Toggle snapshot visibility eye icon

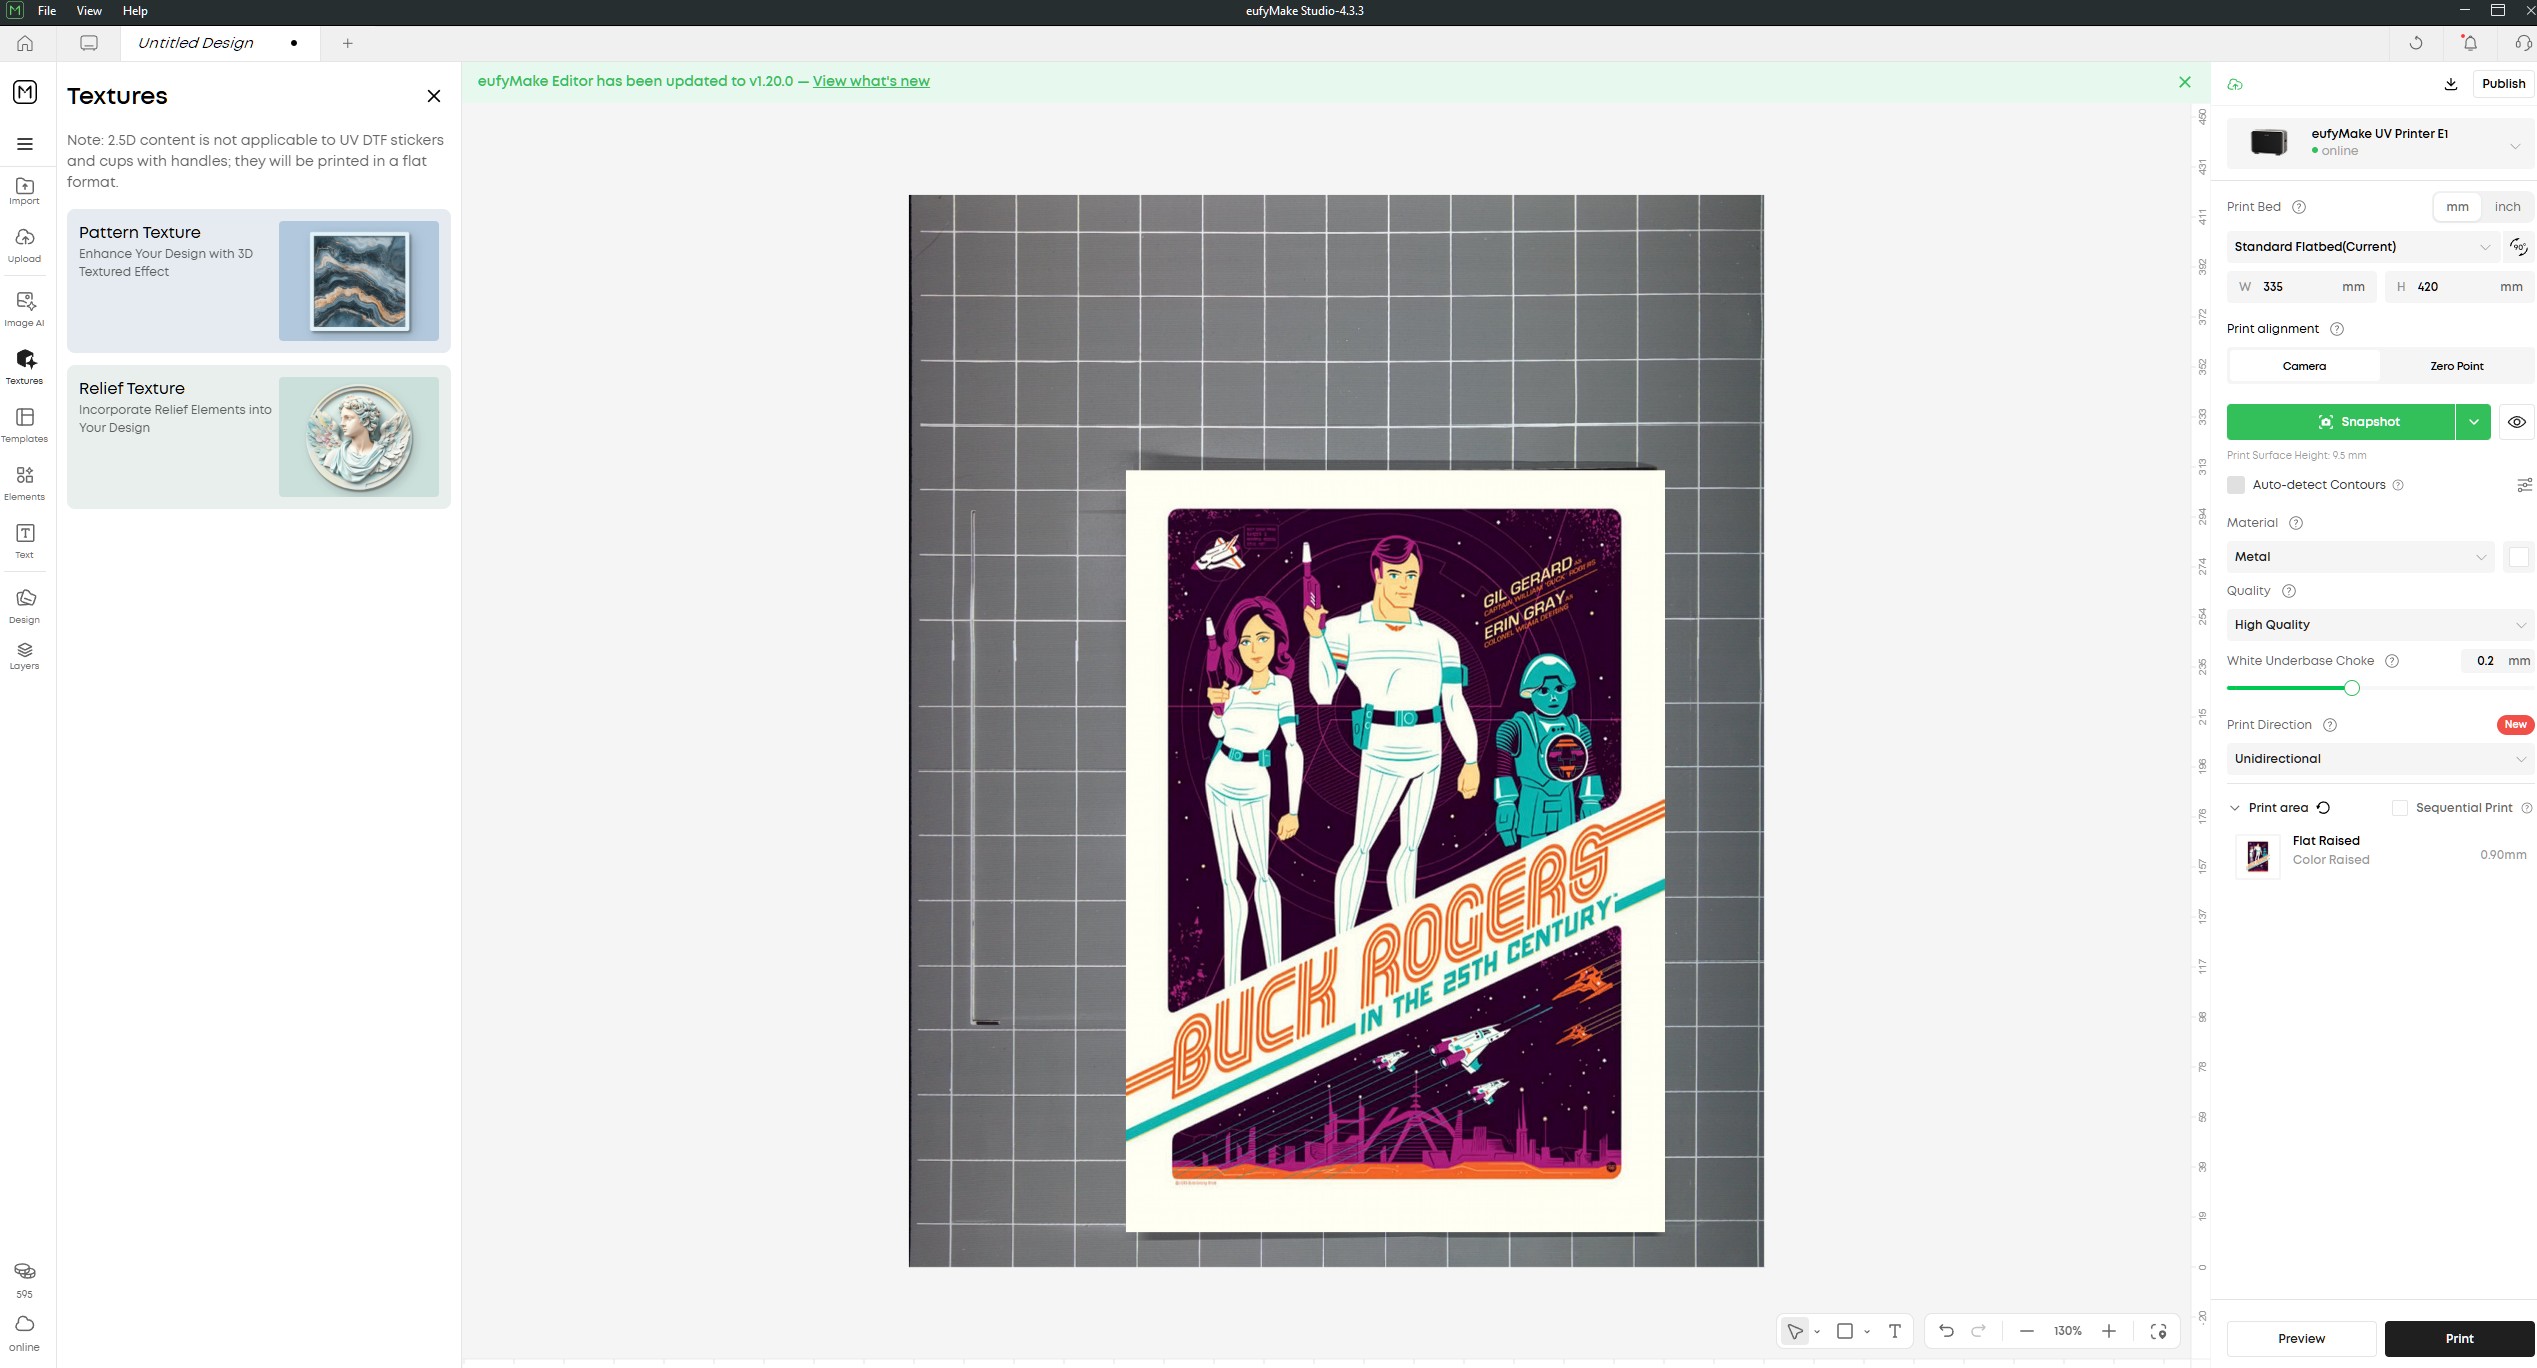[x=2517, y=422]
